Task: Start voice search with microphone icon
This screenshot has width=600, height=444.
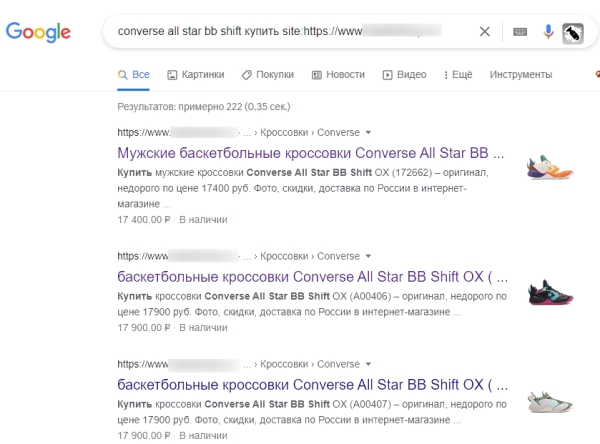Action: pyautogui.click(x=548, y=31)
